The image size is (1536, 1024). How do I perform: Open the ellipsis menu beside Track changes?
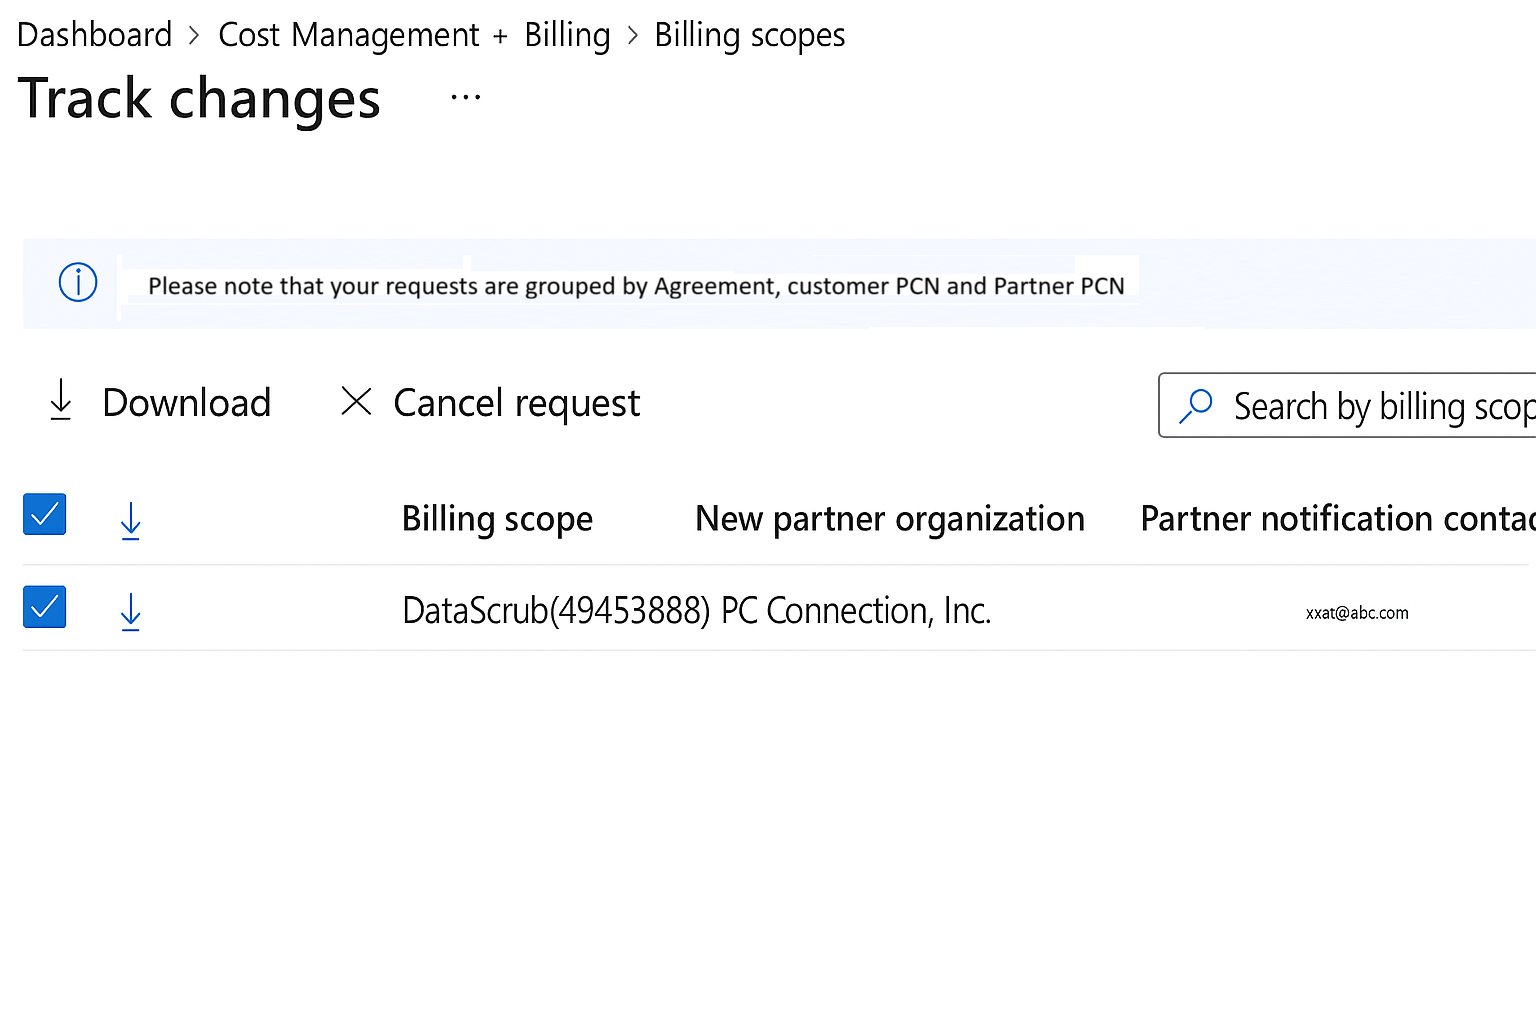466,98
